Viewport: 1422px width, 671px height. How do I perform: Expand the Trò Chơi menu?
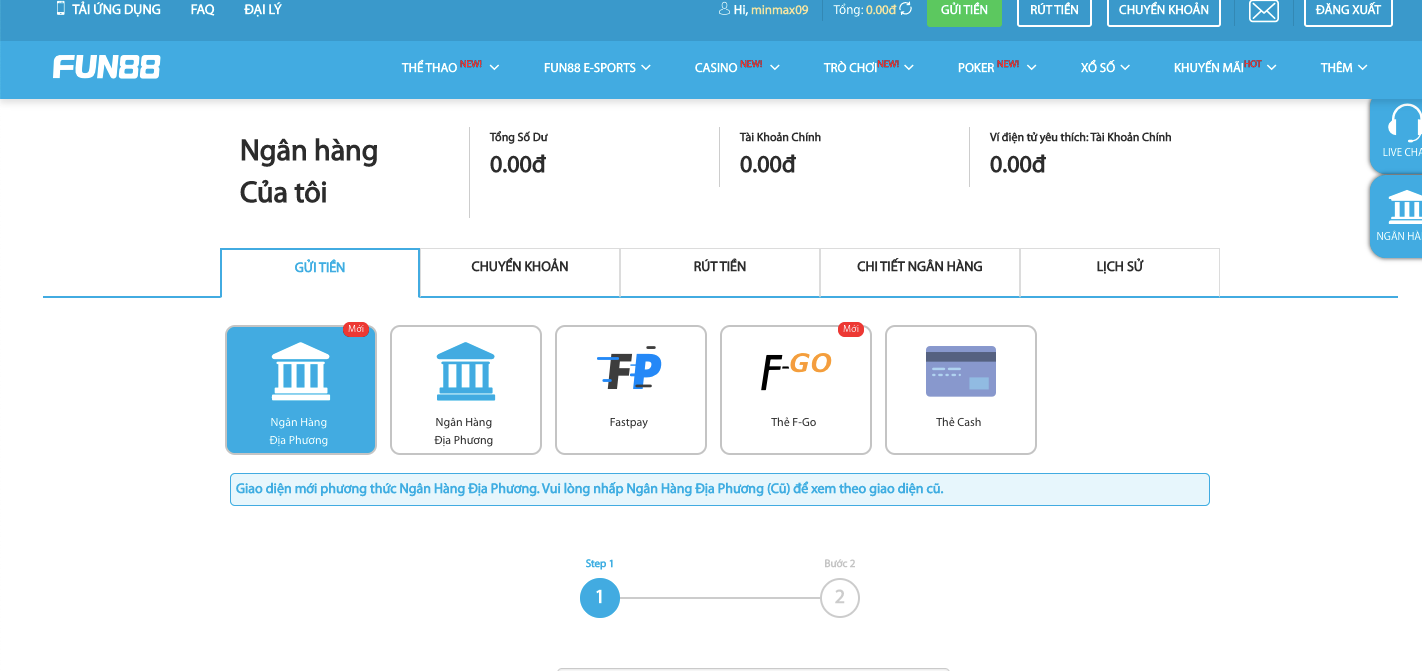(x=868, y=68)
